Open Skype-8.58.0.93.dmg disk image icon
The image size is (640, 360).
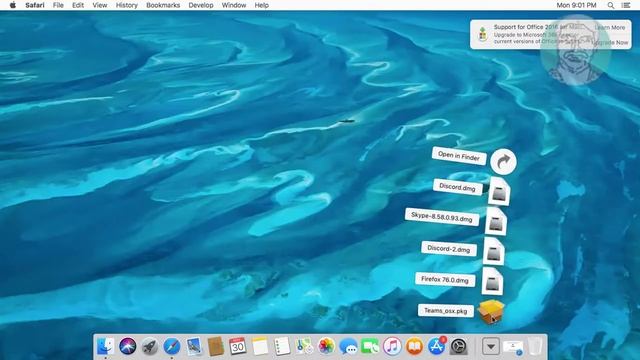(496, 222)
